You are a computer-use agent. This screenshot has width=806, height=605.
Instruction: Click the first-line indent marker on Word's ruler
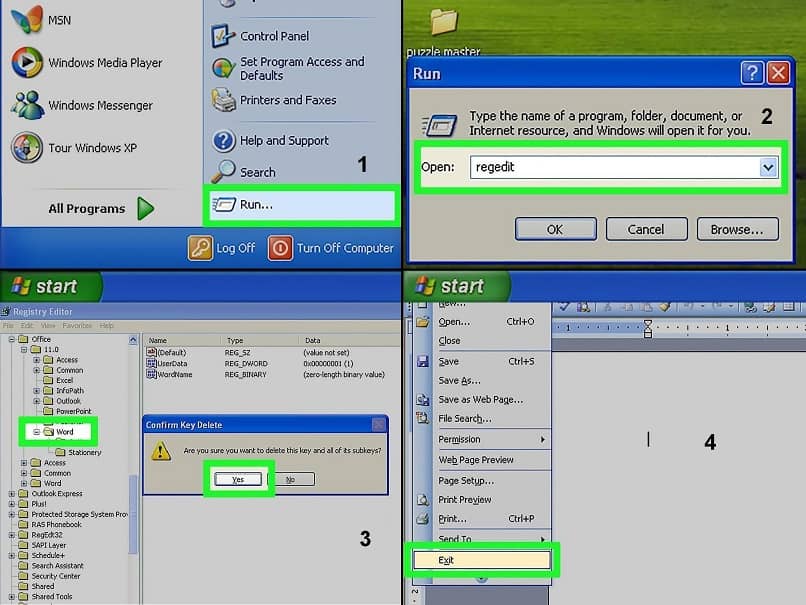tap(646, 324)
